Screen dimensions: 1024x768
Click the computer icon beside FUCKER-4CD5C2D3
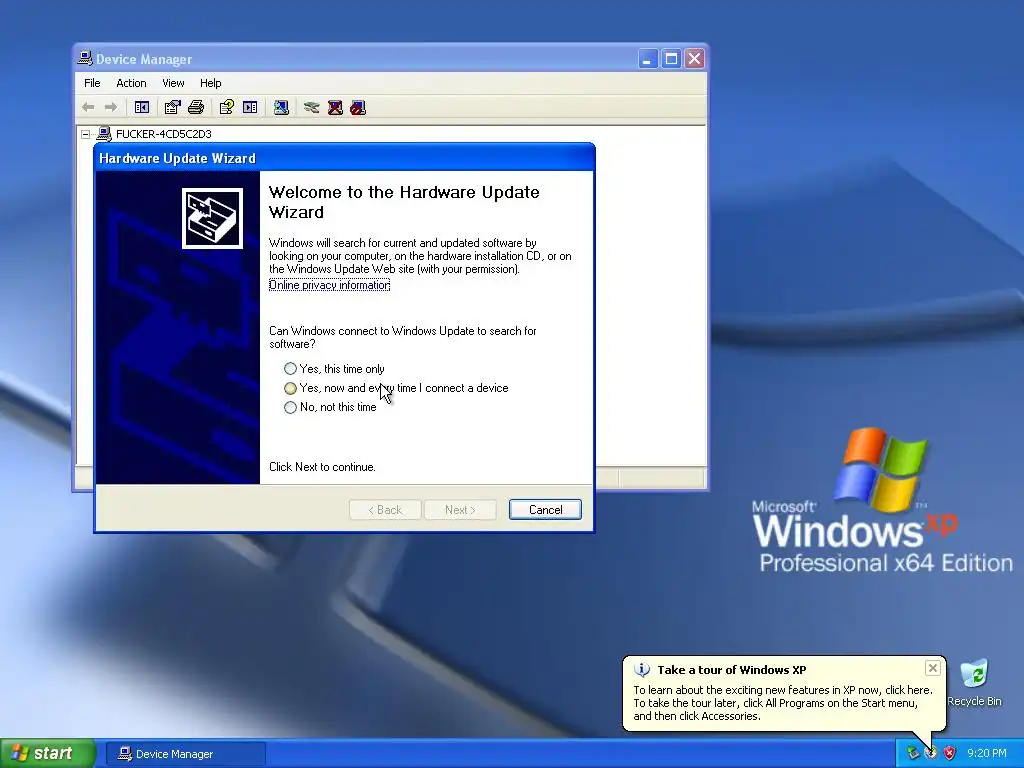point(104,134)
